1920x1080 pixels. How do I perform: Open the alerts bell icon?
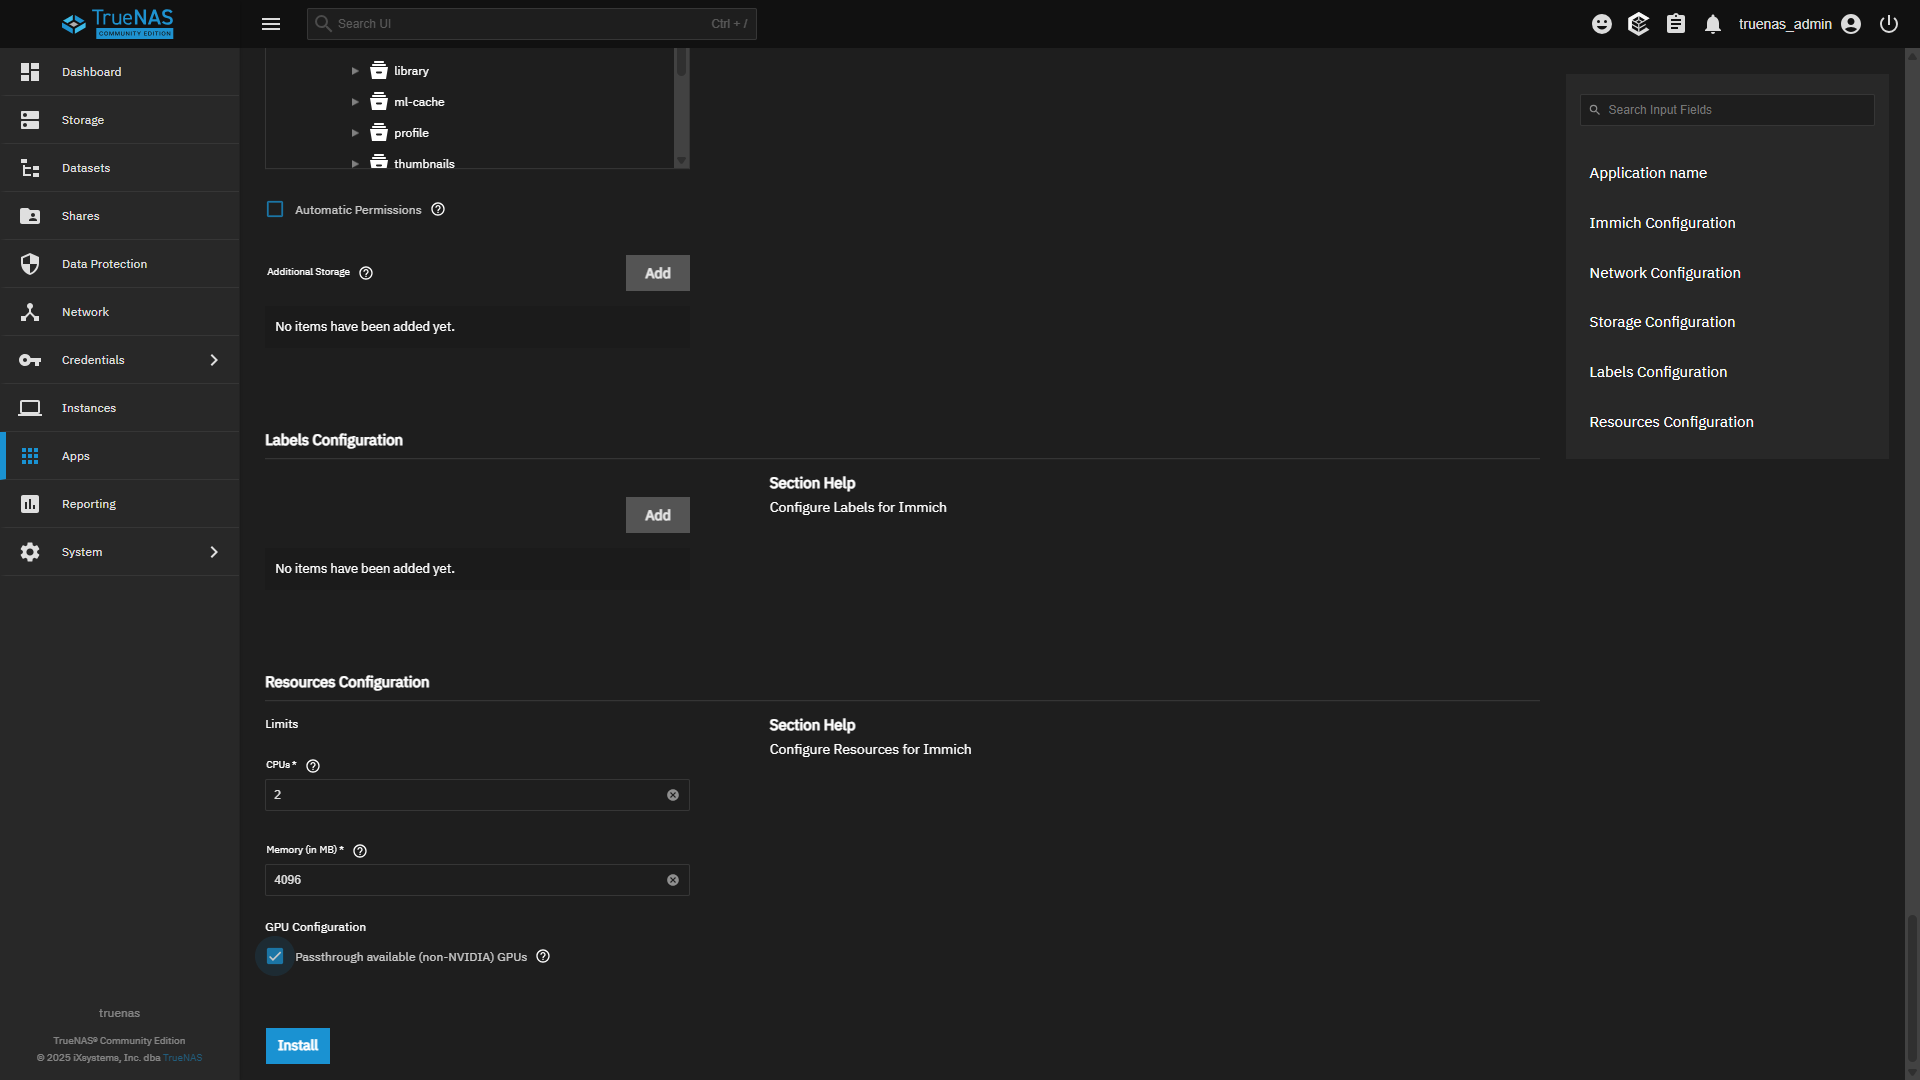click(x=1713, y=24)
